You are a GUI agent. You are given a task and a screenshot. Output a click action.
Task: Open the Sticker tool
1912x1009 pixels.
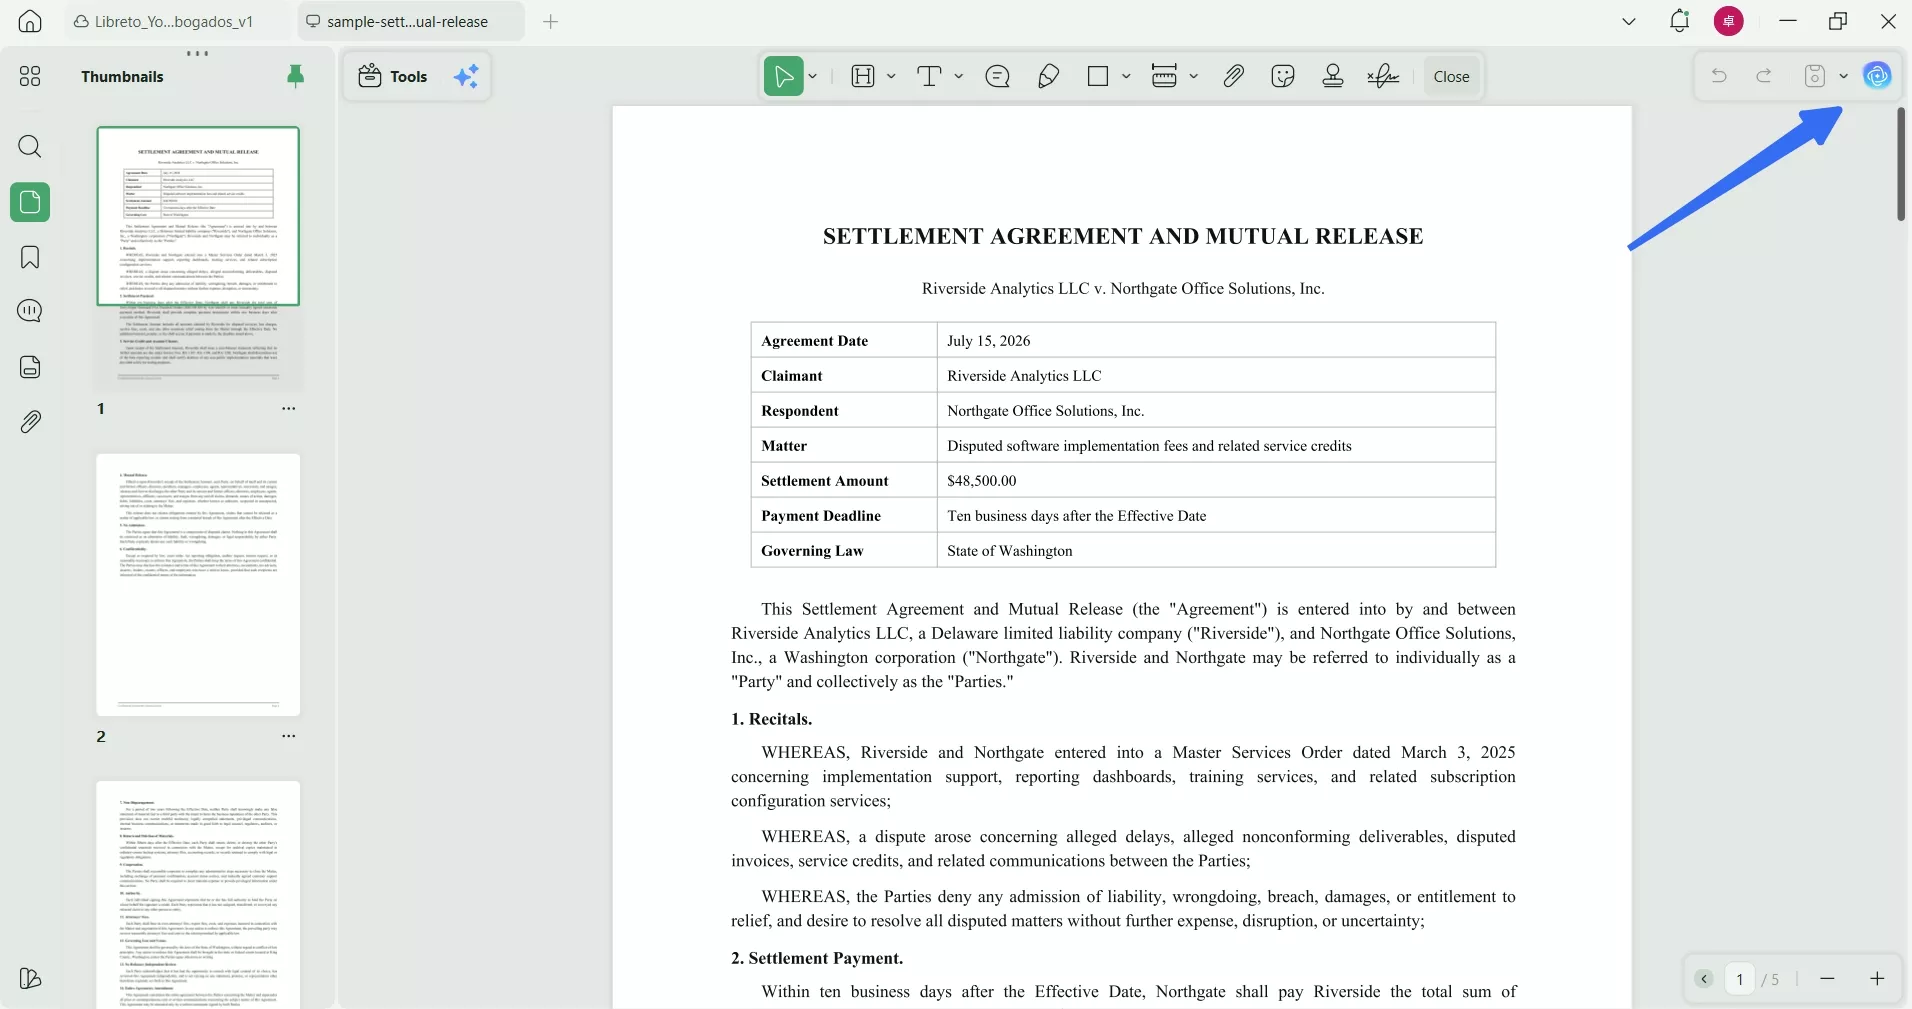pos(1283,76)
